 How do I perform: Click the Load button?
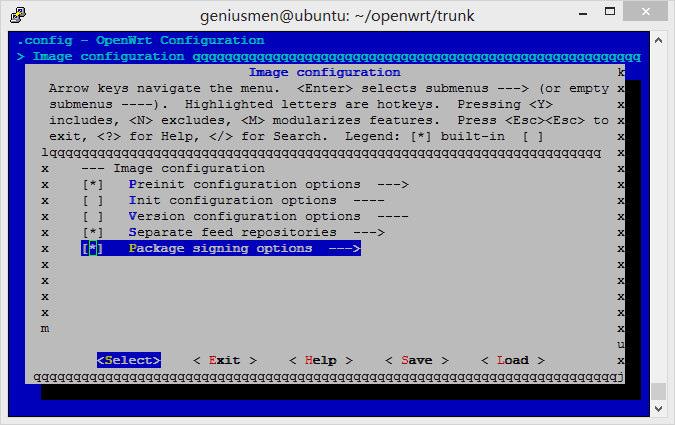pyautogui.click(x=513, y=360)
